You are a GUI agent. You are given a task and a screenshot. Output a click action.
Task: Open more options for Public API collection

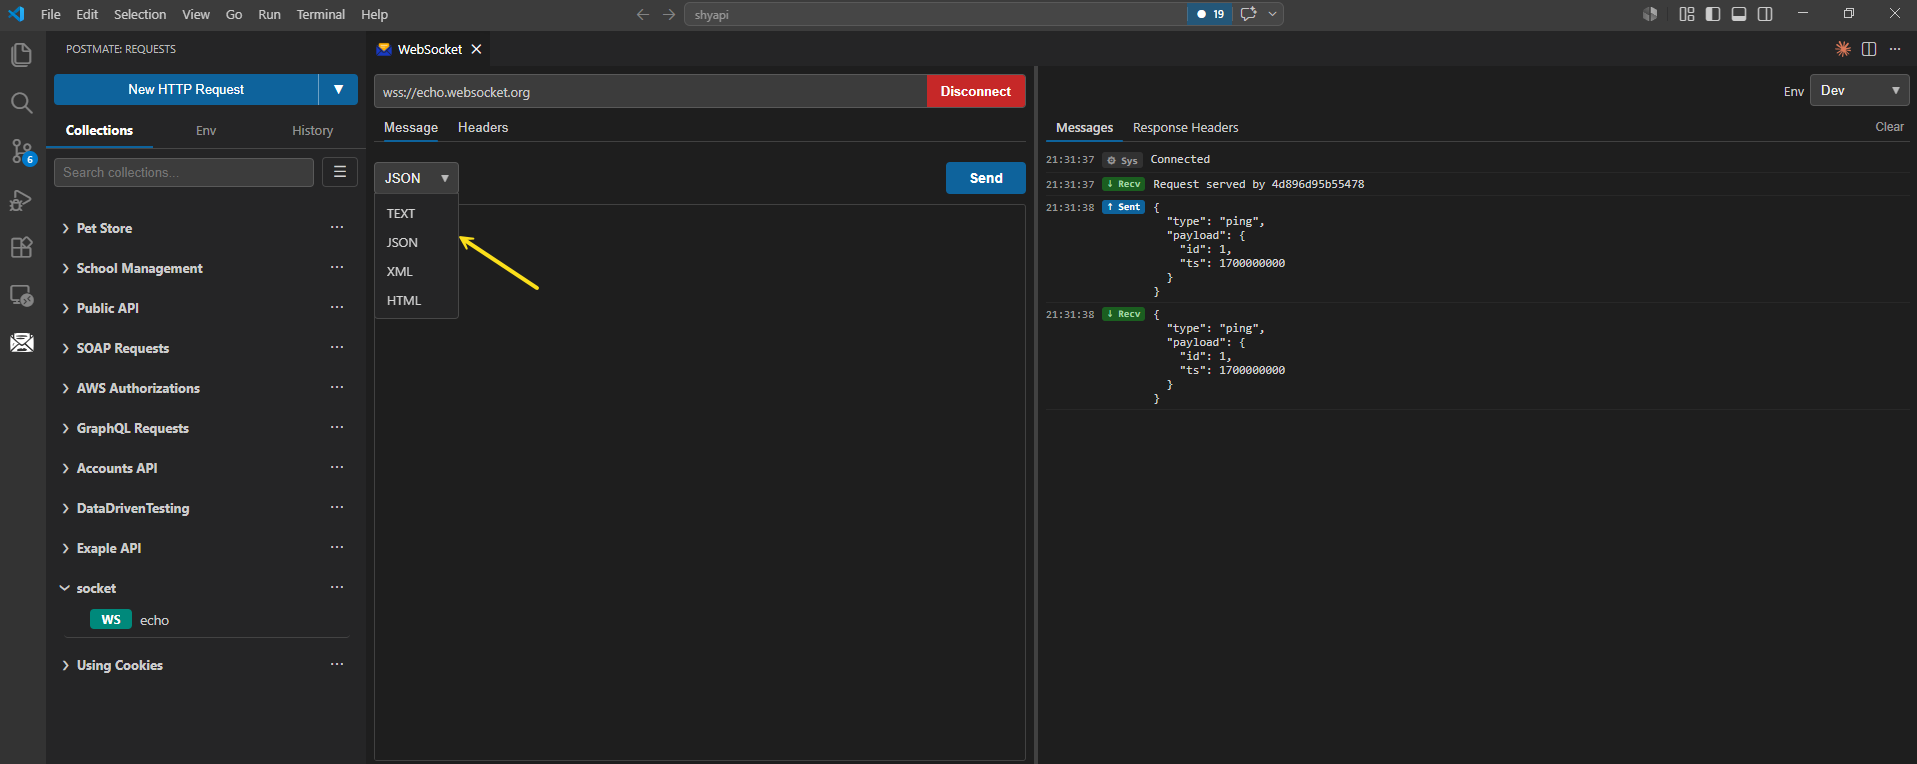pos(337,307)
